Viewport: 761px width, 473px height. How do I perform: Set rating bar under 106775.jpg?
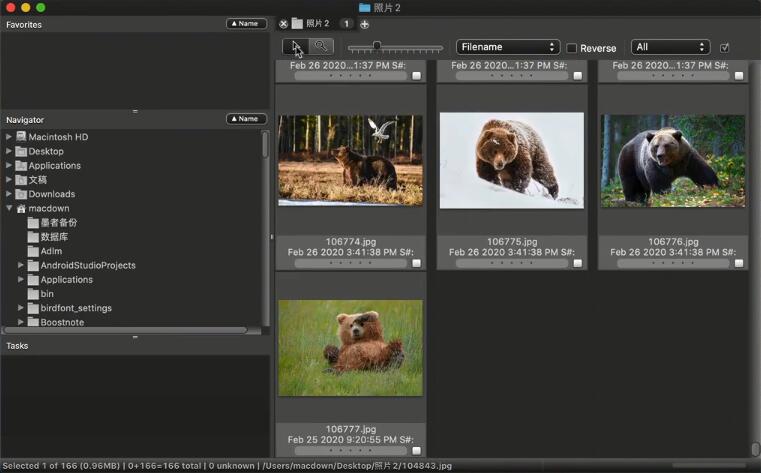pyautogui.click(x=512, y=263)
